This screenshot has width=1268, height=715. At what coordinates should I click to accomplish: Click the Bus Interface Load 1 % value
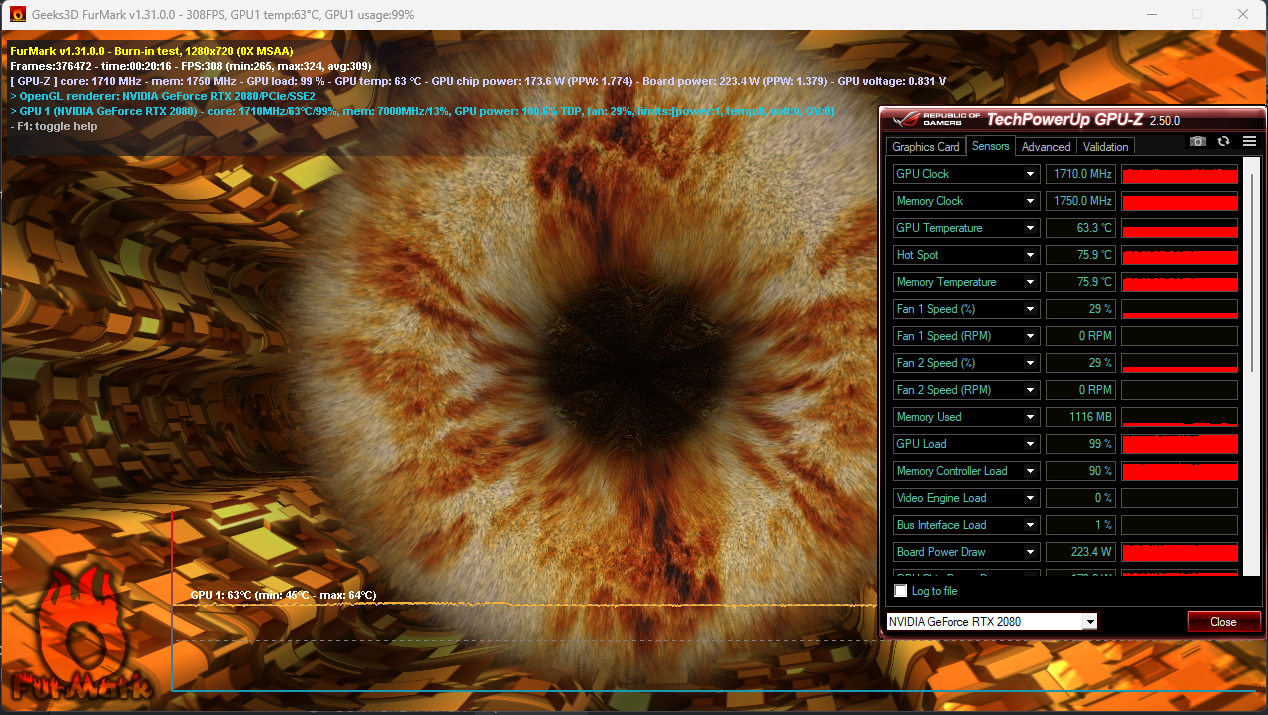click(1080, 525)
